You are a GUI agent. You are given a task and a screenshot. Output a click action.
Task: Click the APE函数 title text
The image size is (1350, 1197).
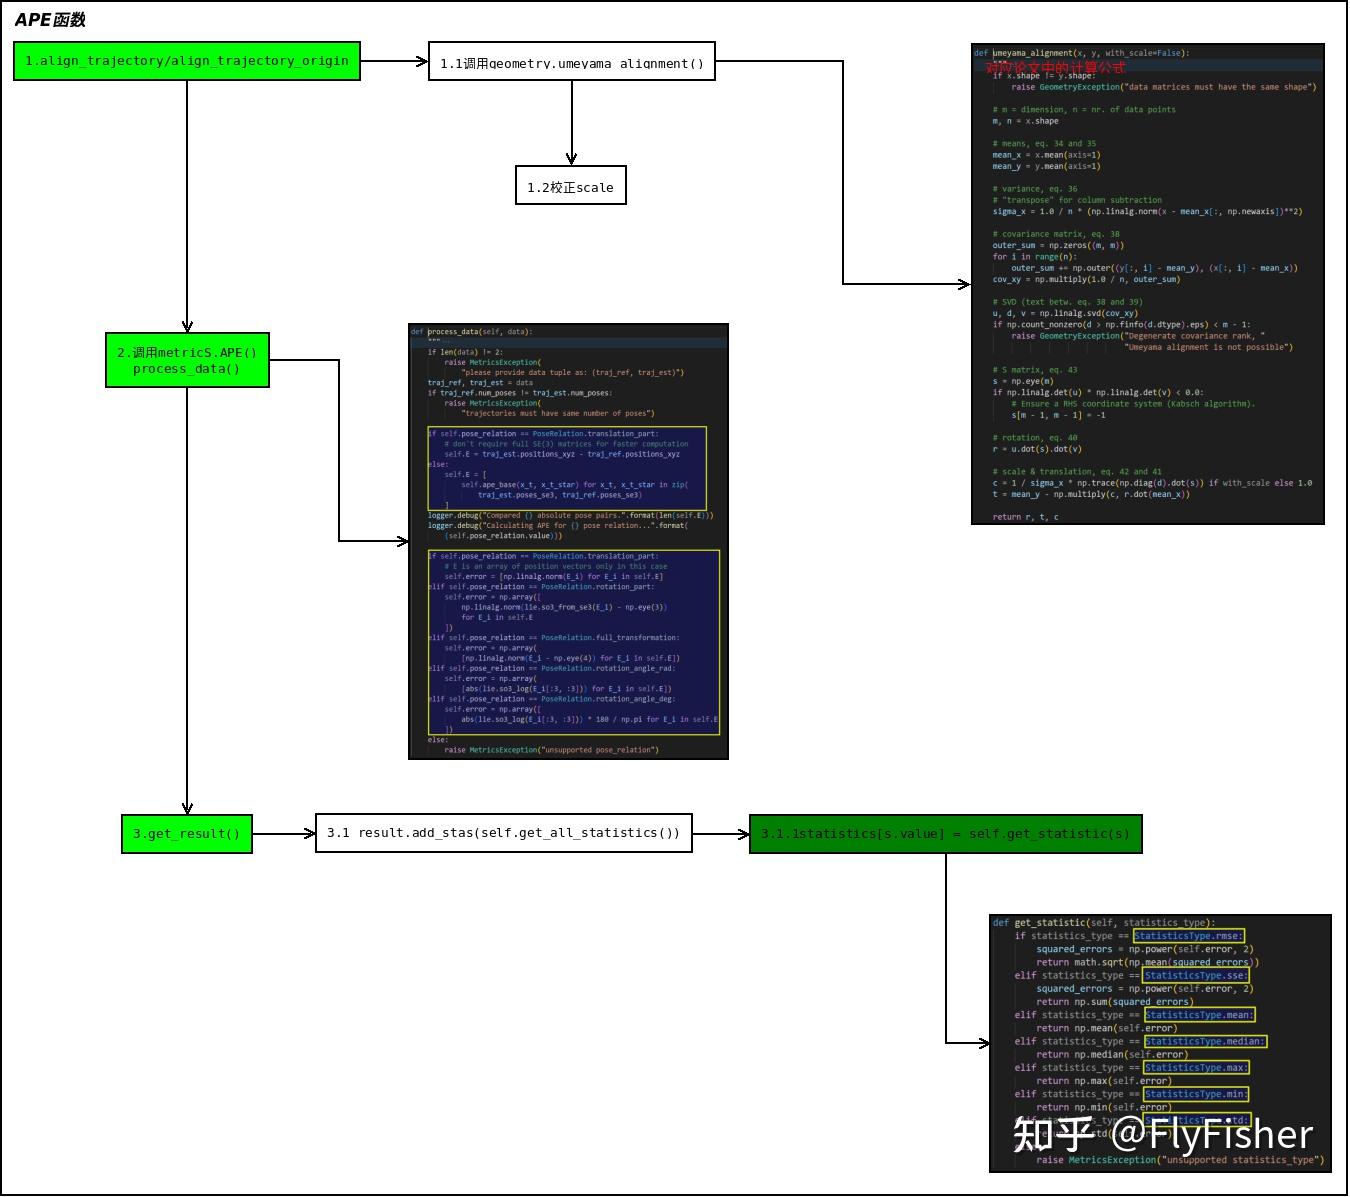pyautogui.click(x=50, y=20)
